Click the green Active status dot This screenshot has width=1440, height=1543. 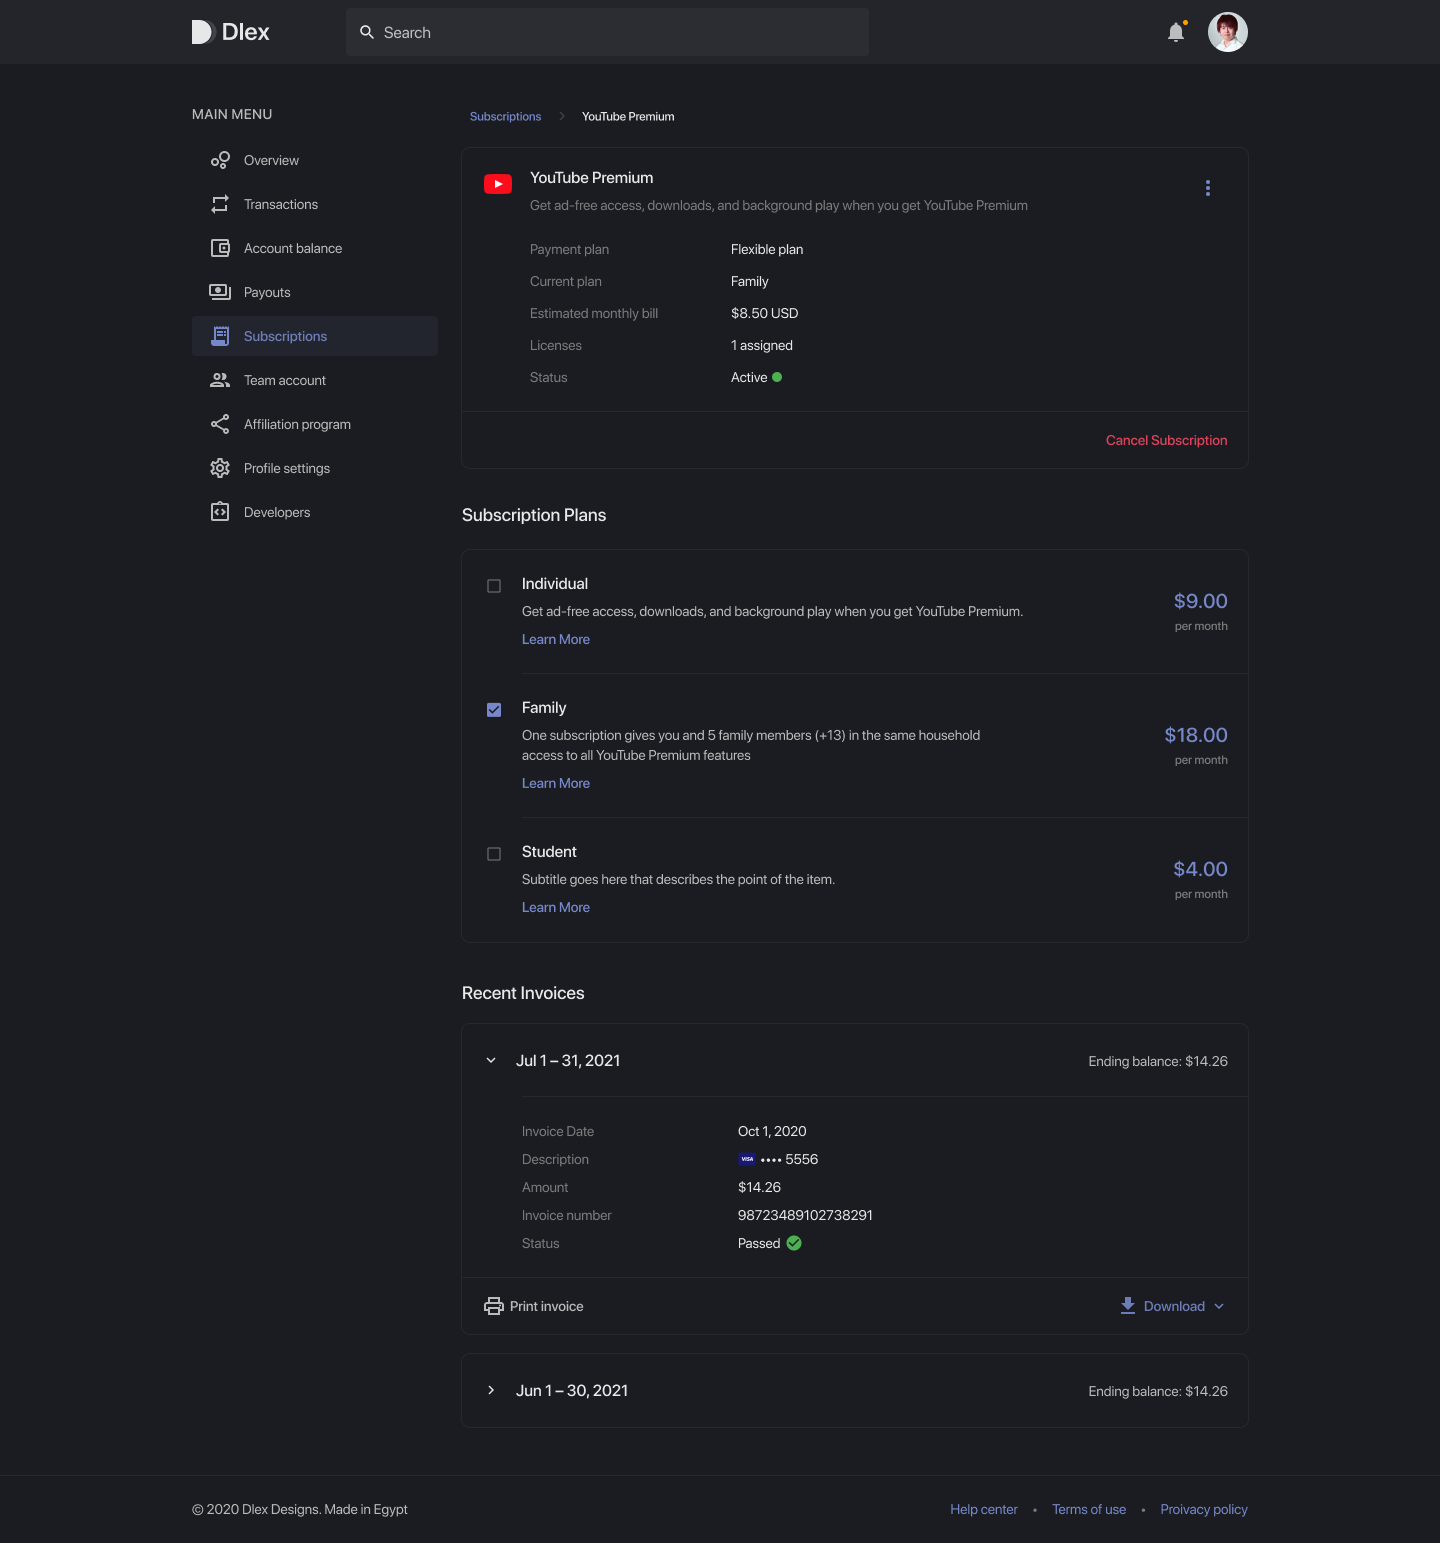coord(777,377)
